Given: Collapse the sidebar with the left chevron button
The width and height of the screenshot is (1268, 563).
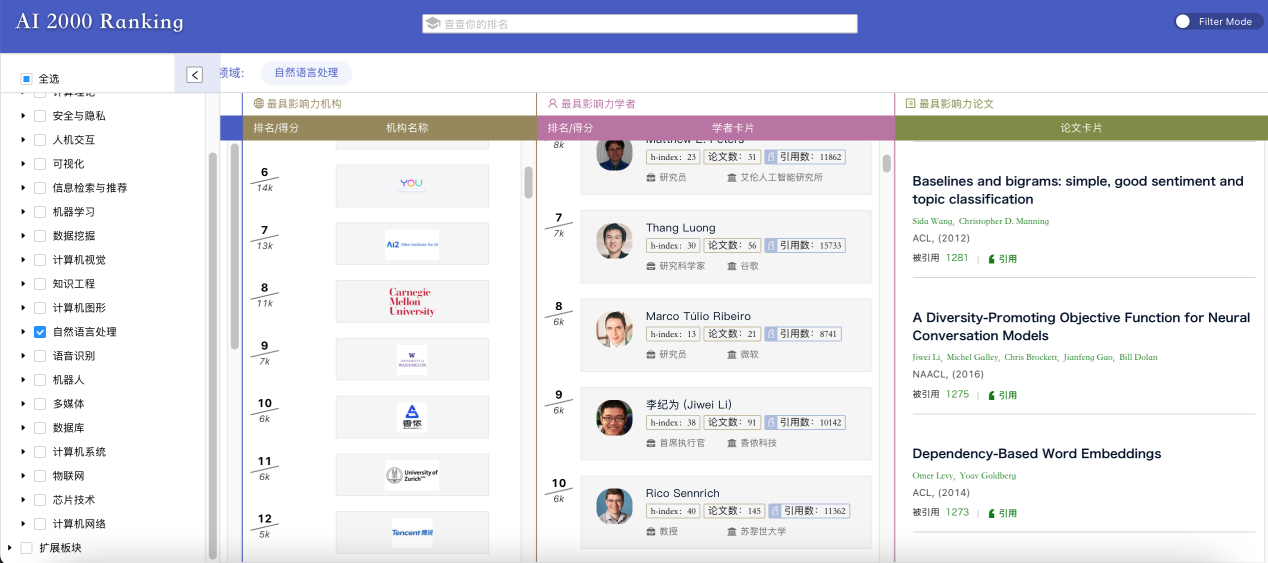Looking at the screenshot, I should (195, 74).
